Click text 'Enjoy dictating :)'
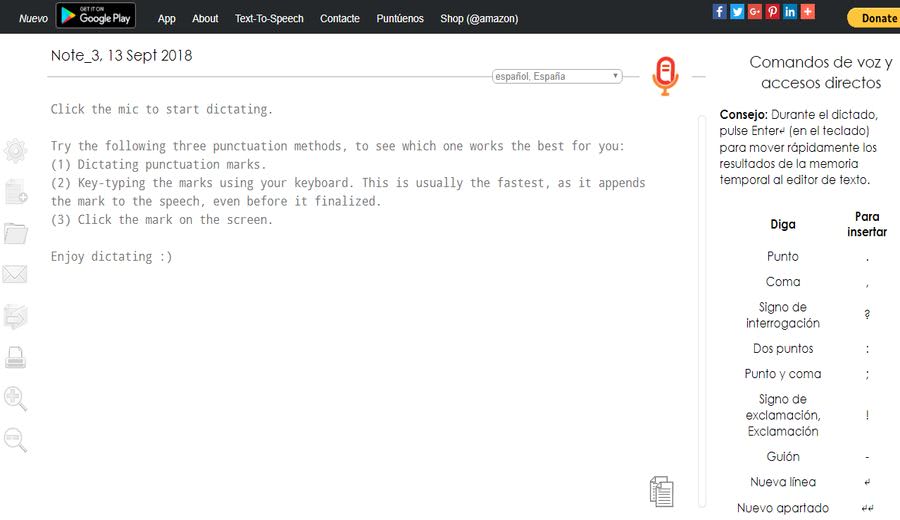900x520 pixels. (x=111, y=257)
